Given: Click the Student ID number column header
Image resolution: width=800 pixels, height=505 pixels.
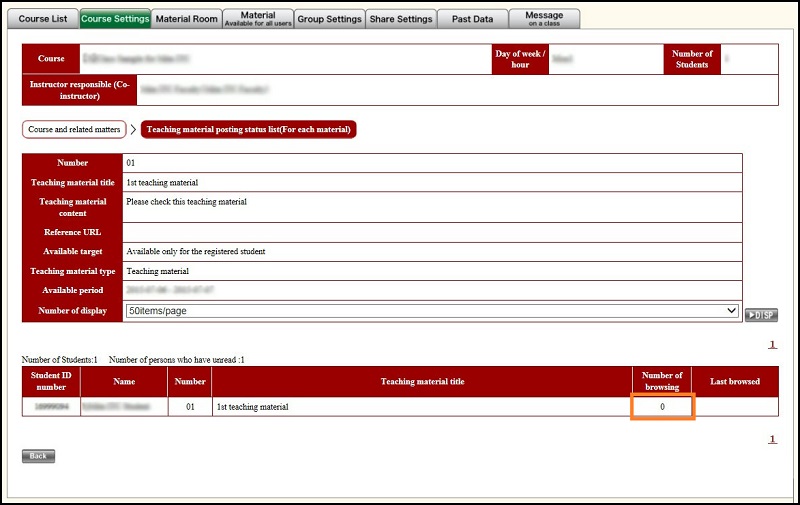Looking at the screenshot, I should pyautogui.click(x=51, y=381).
